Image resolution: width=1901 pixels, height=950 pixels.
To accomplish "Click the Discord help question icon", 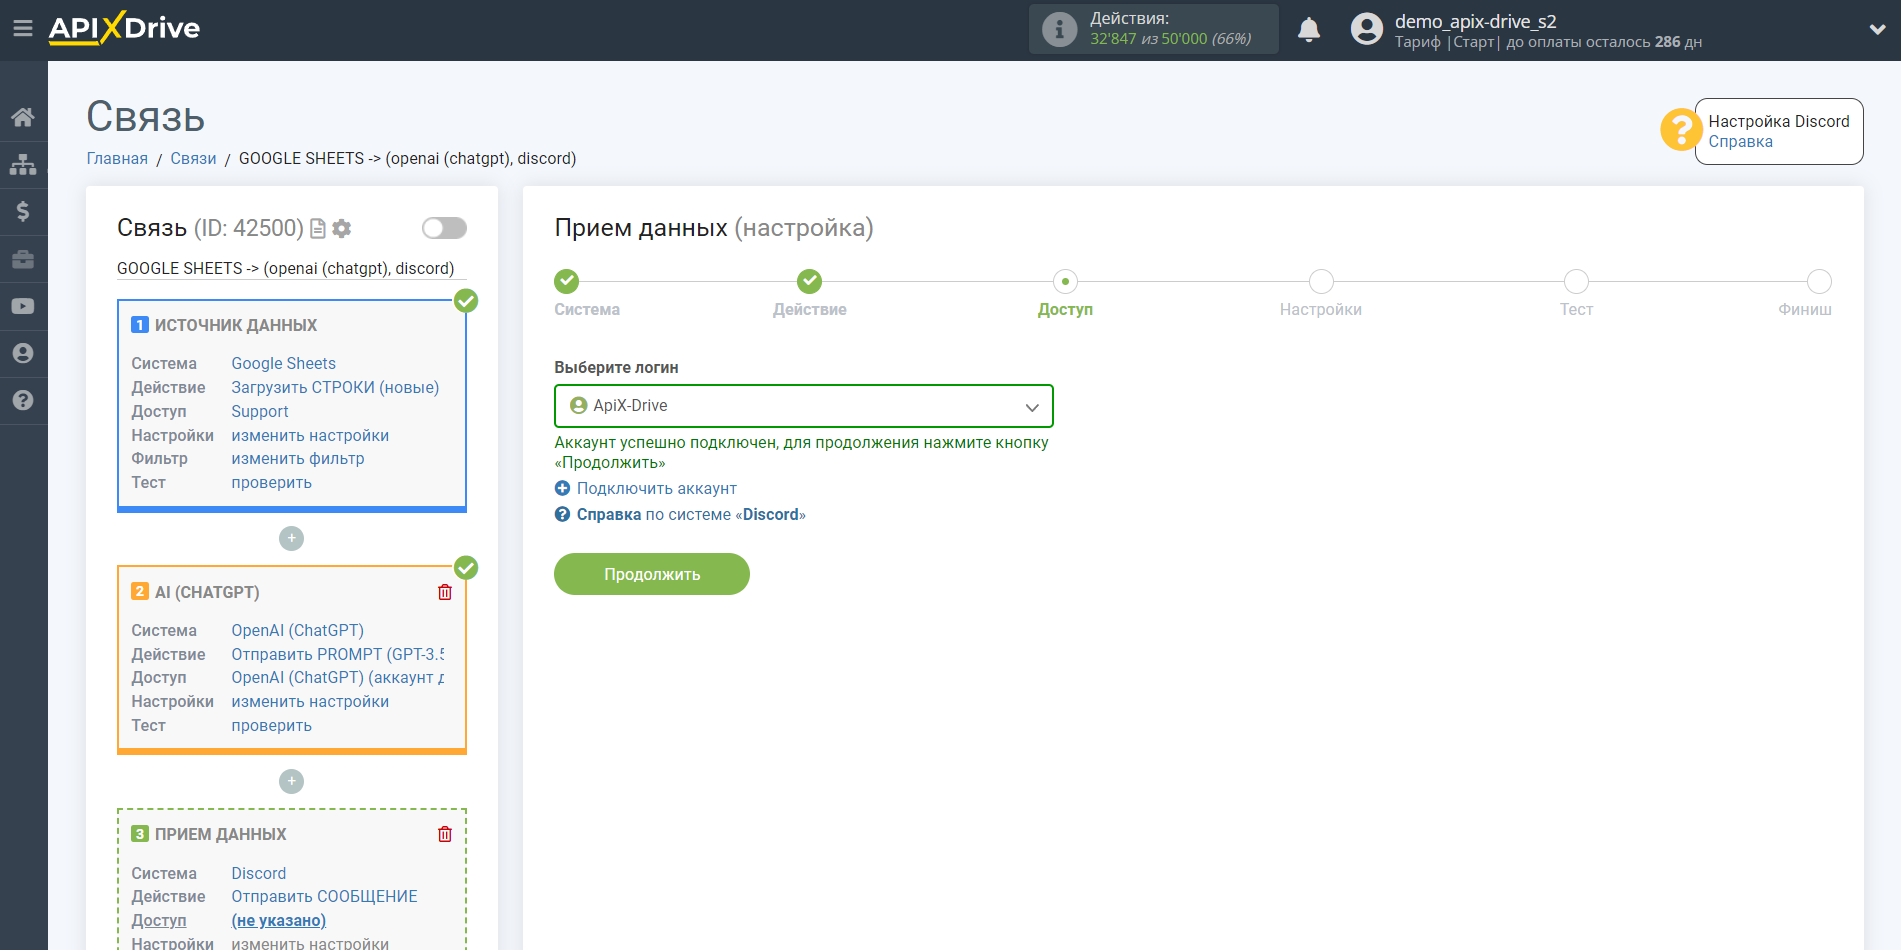I will [x=562, y=514].
